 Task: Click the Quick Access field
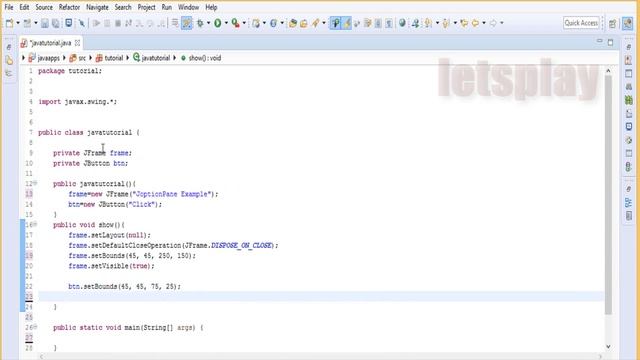pos(581,23)
